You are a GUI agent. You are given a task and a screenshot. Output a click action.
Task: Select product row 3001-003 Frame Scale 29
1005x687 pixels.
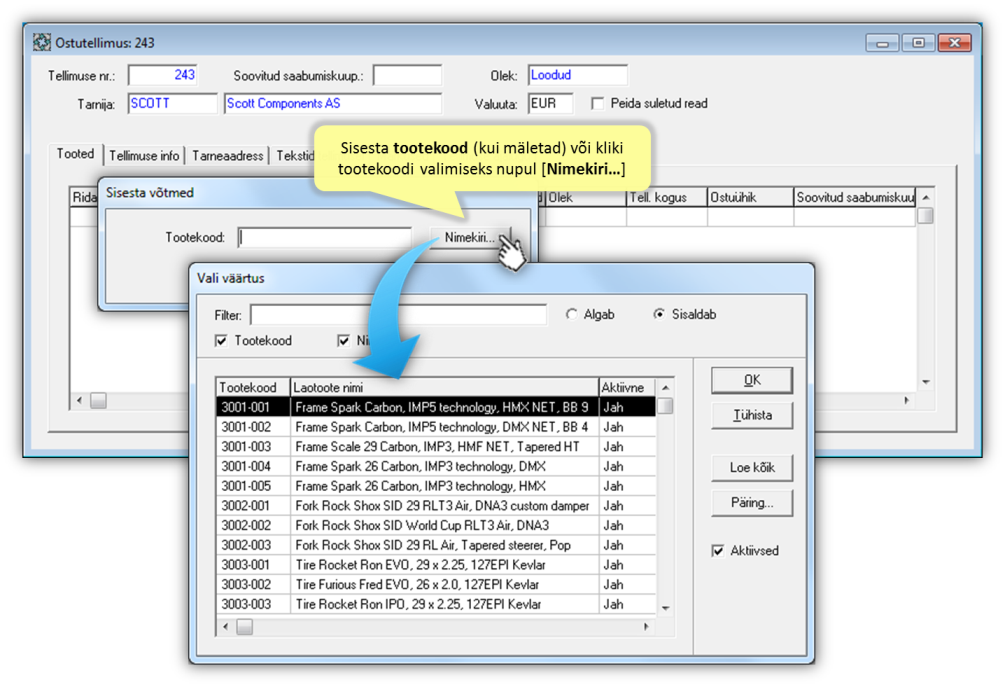pyautogui.click(x=436, y=447)
